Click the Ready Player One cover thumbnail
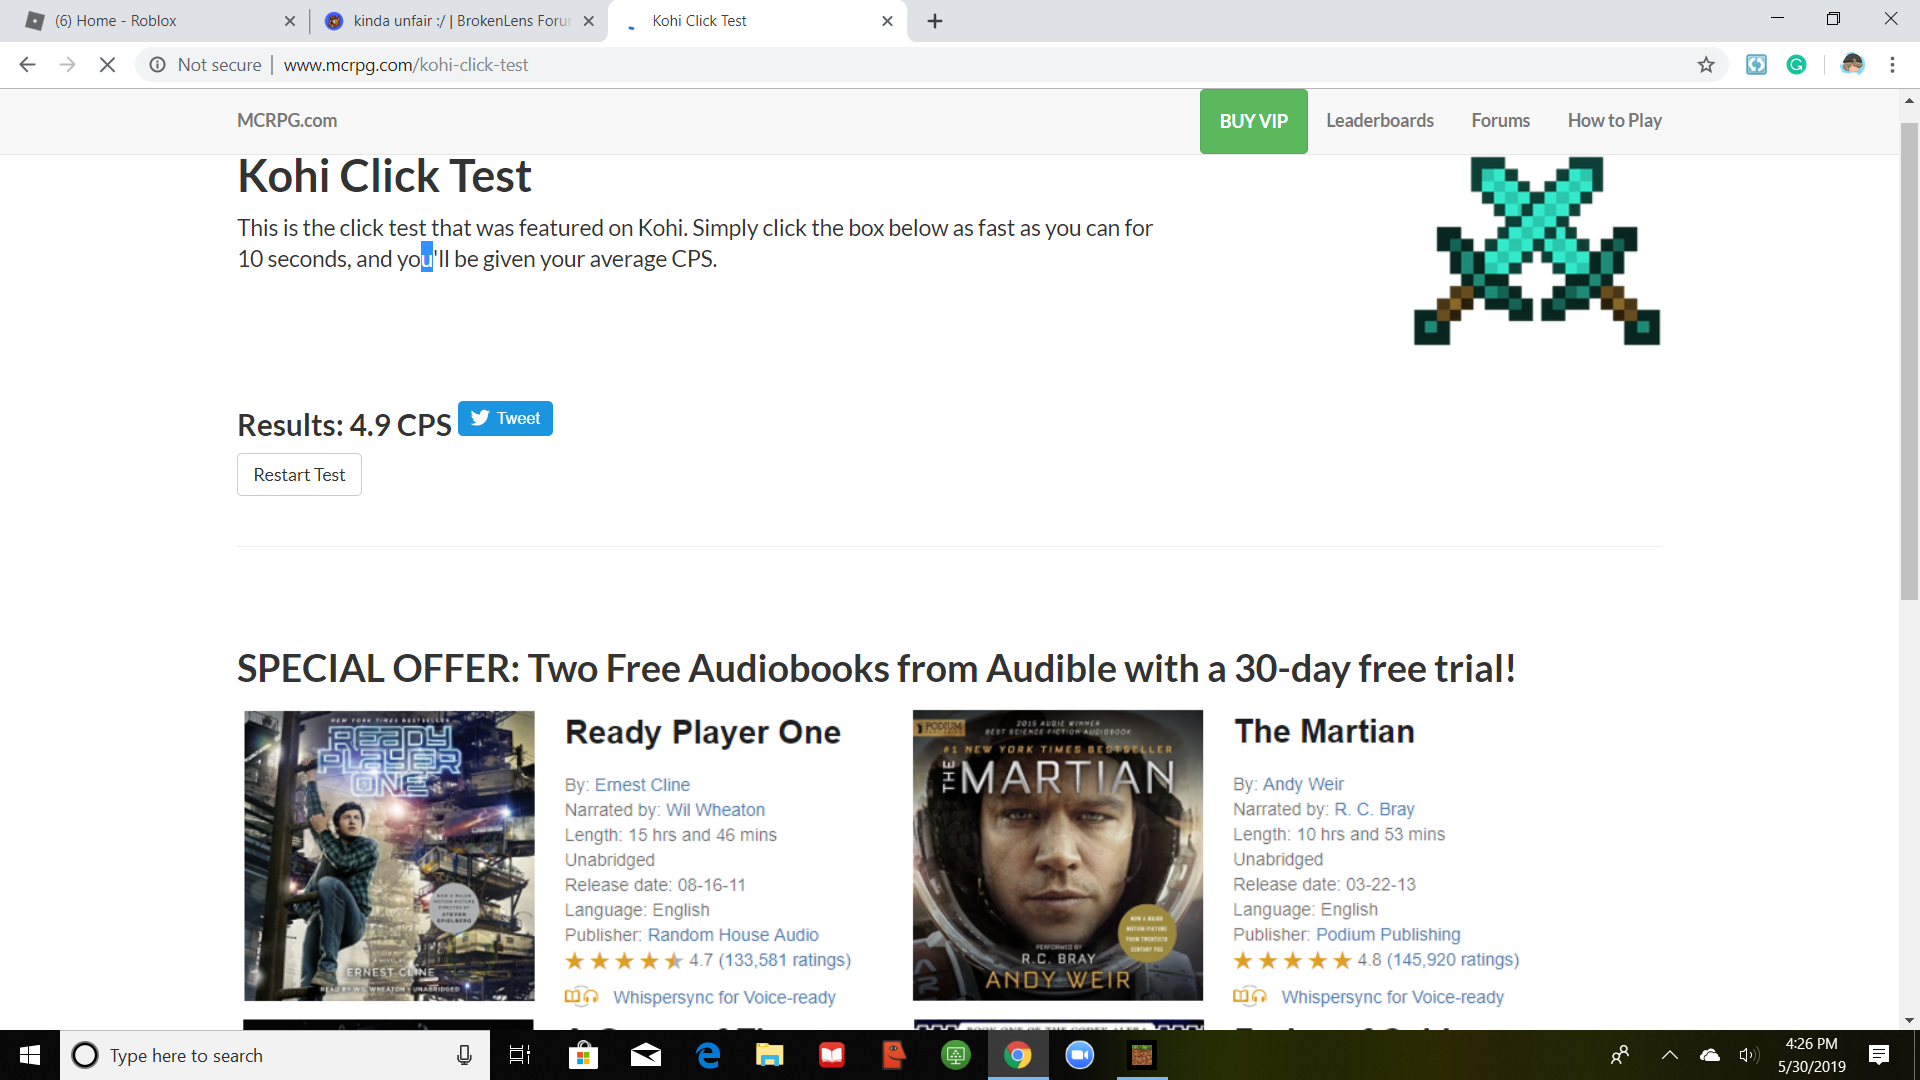 (389, 856)
